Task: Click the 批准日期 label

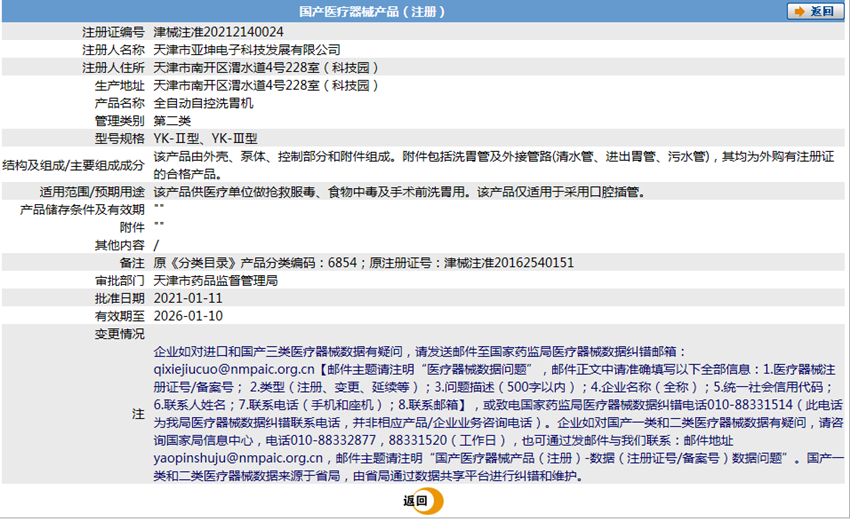Action: click(x=120, y=299)
